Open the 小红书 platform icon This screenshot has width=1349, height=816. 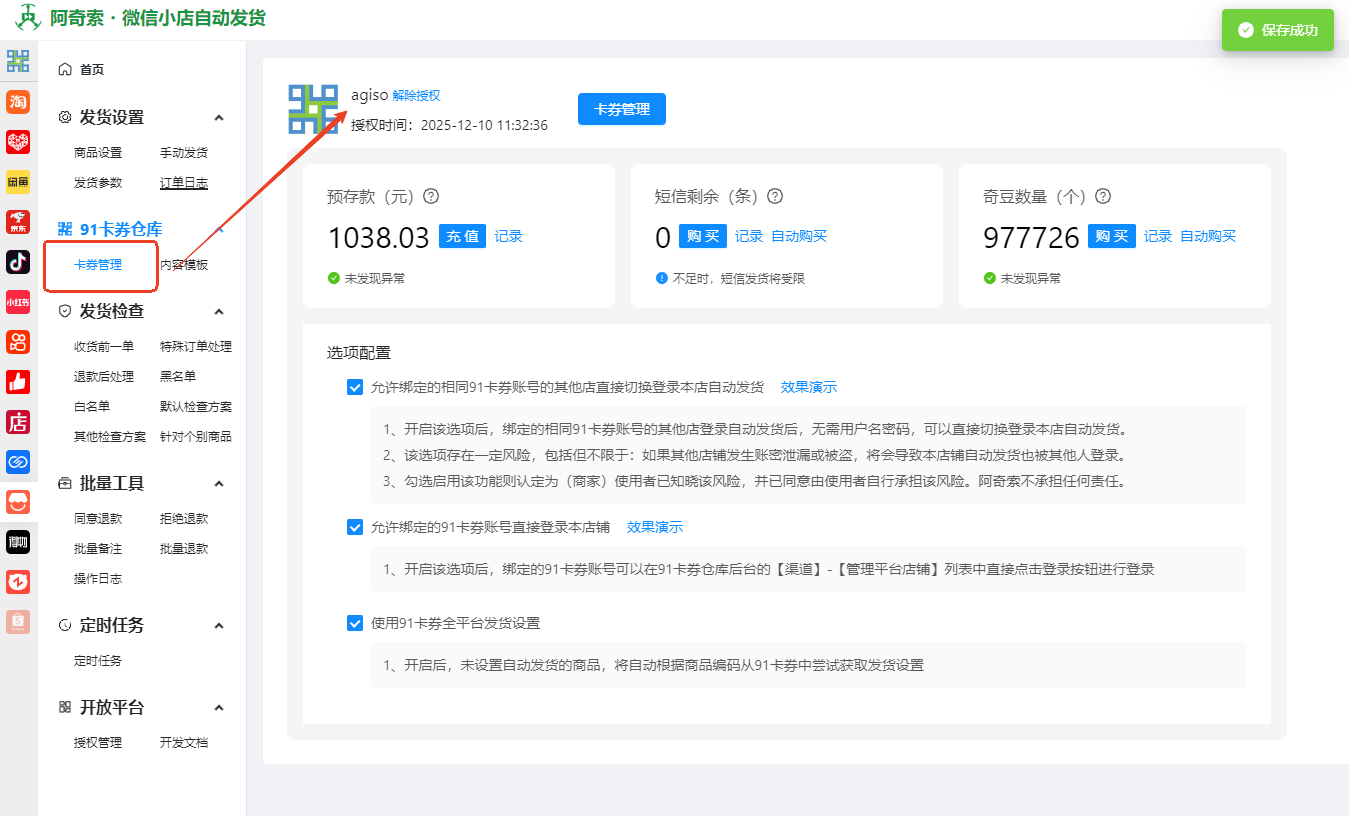(18, 302)
